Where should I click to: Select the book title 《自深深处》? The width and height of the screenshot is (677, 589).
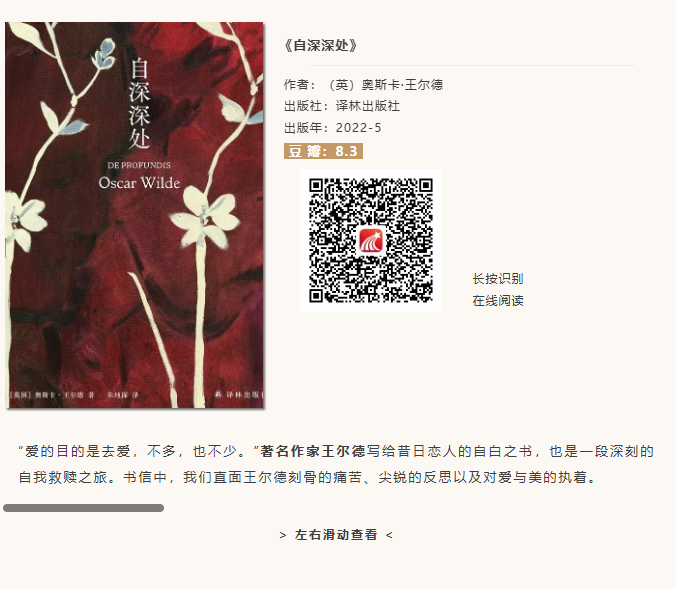tap(321, 45)
